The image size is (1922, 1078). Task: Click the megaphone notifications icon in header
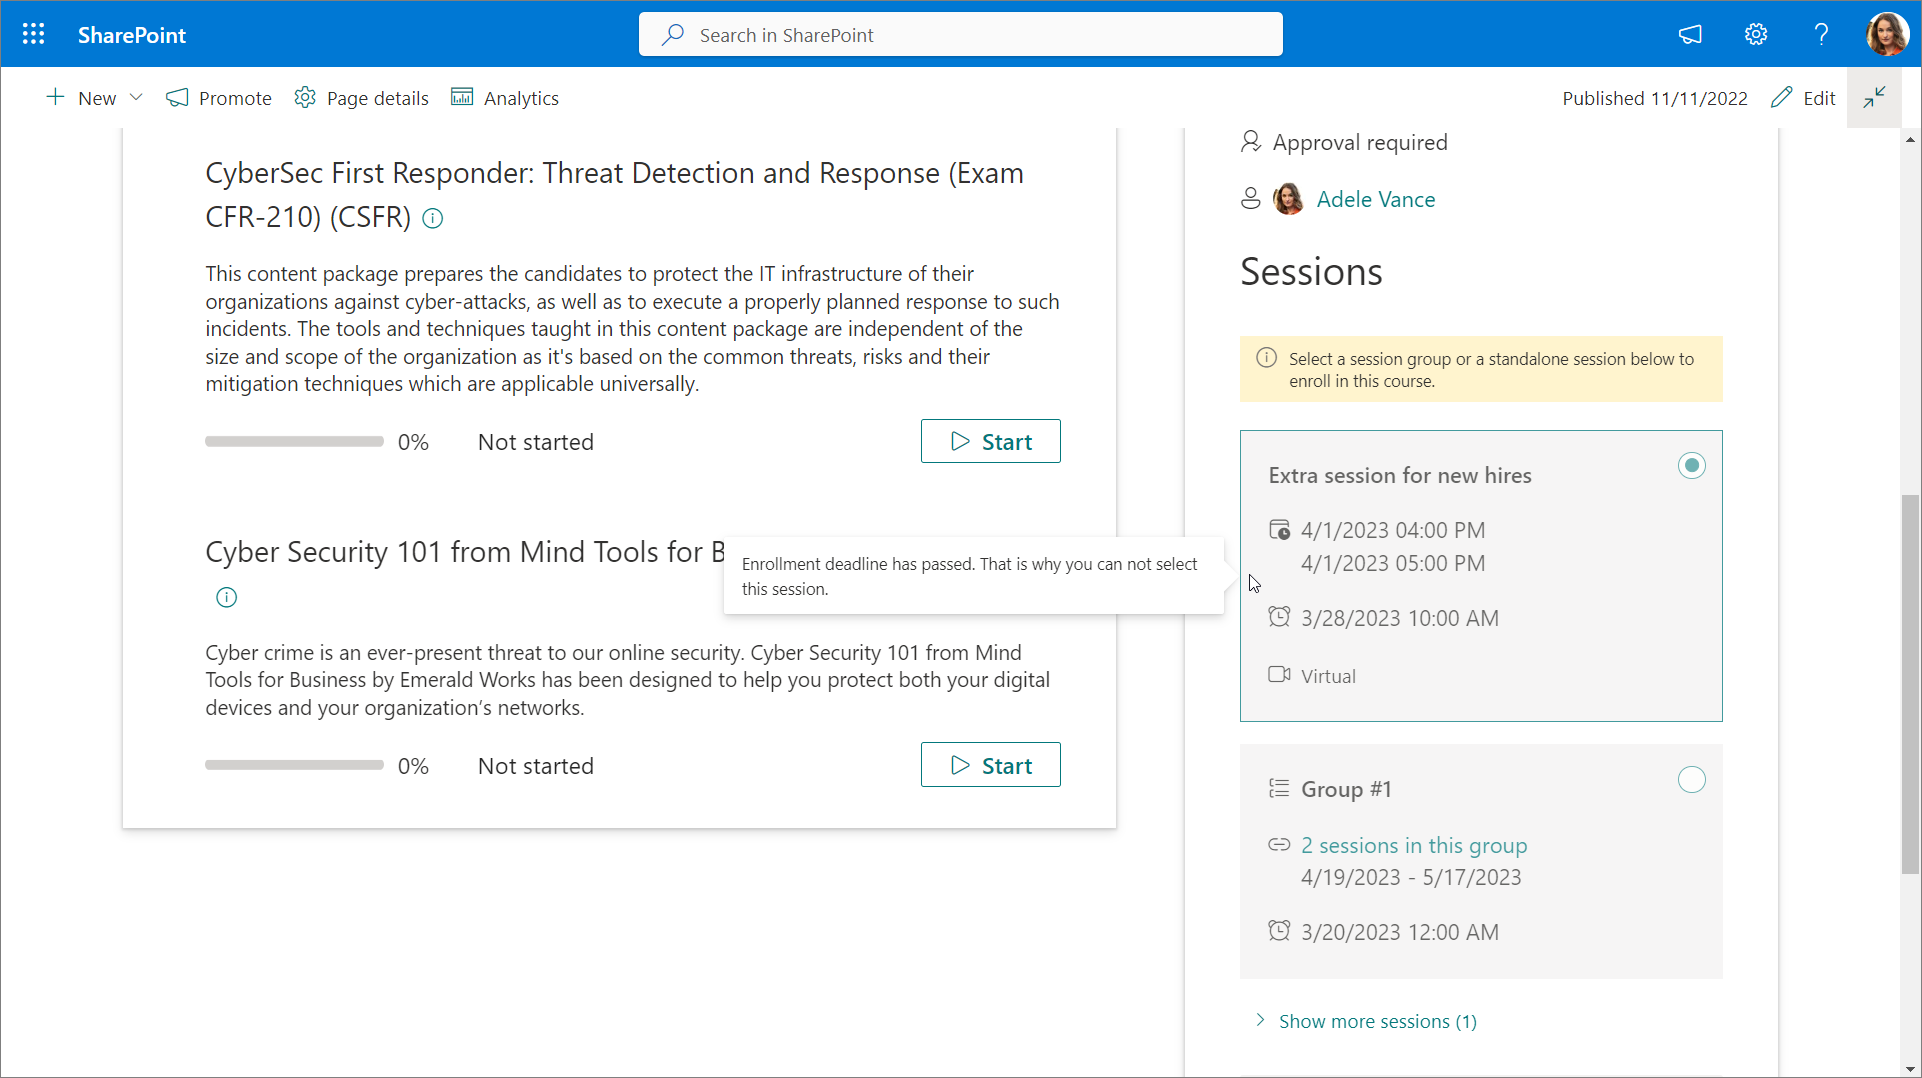pyautogui.click(x=1690, y=35)
